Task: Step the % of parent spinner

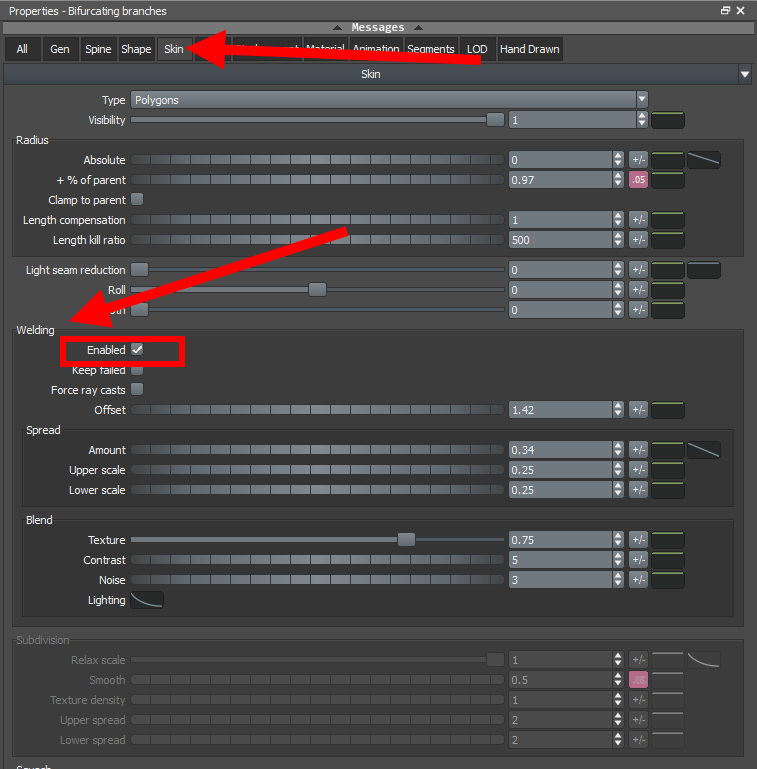Action: [x=618, y=180]
